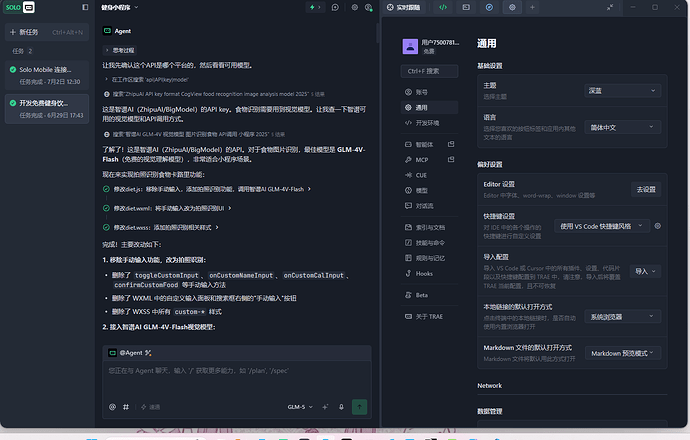Click 去设置 button for Editor 设置

pyautogui.click(x=646, y=190)
